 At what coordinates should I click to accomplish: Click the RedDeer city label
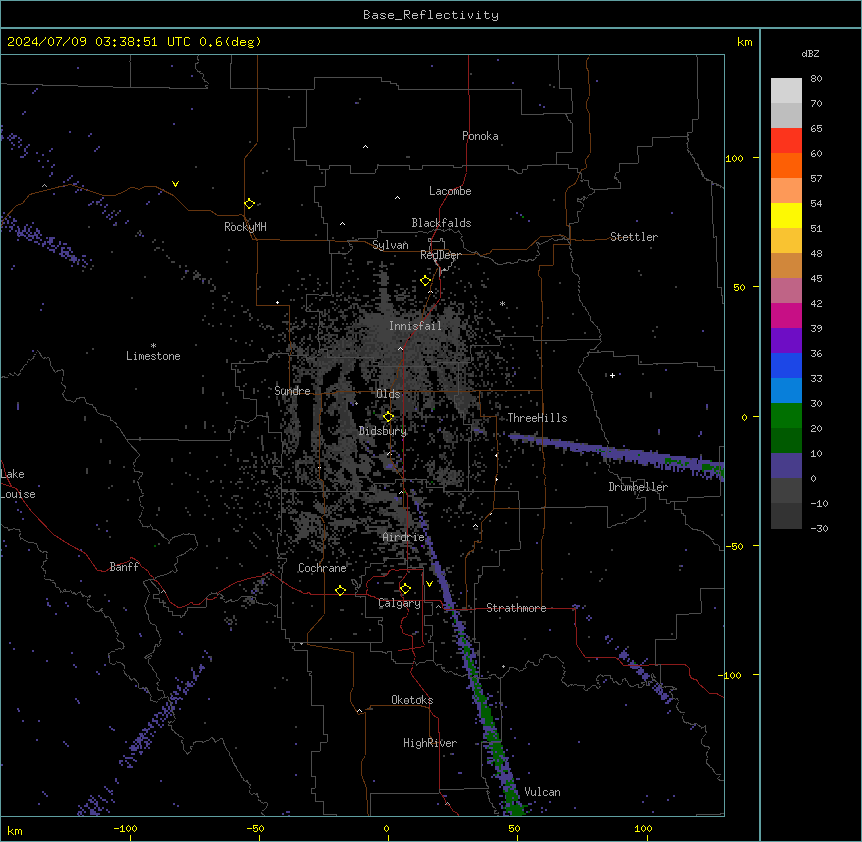click(440, 255)
